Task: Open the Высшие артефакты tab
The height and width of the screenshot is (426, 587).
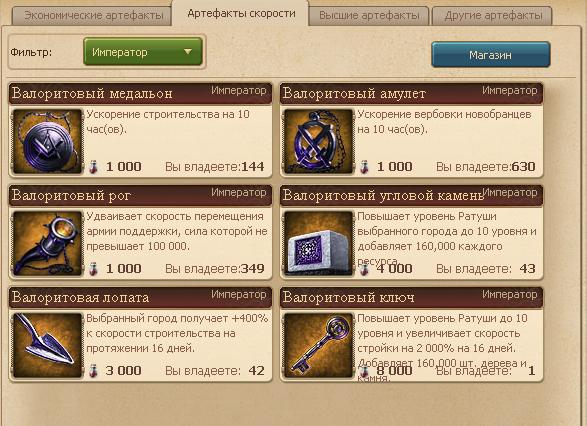Action: (369, 16)
